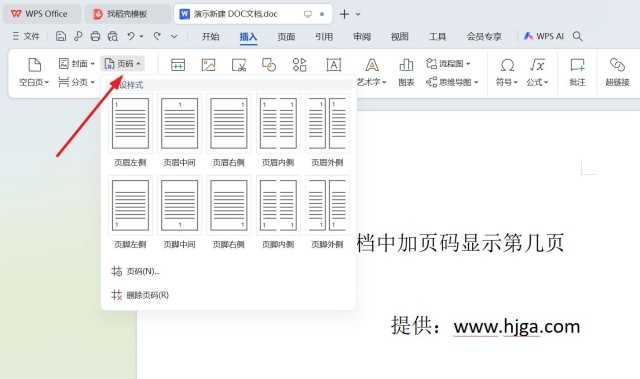This screenshot has height=379, width=640.
Task: Click the 艺术字 WordArt icon
Action: click(371, 64)
